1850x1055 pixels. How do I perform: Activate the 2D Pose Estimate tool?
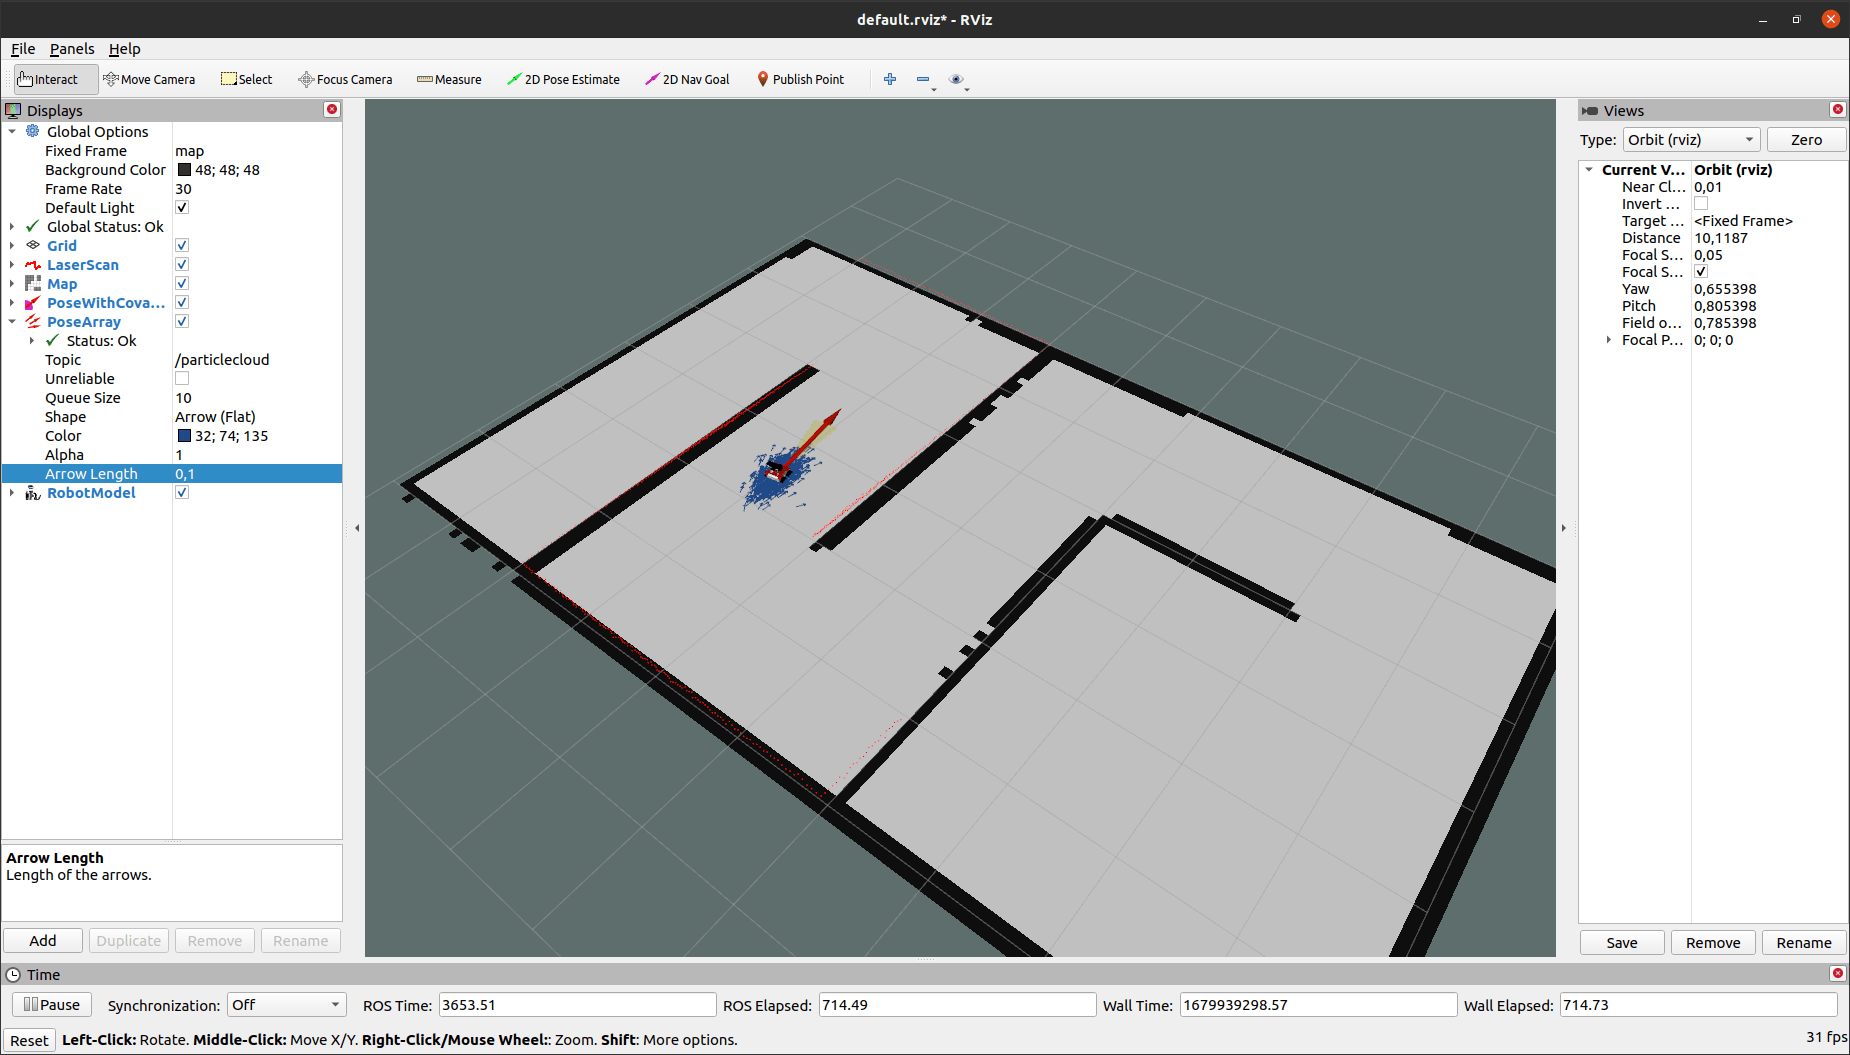click(563, 79)
